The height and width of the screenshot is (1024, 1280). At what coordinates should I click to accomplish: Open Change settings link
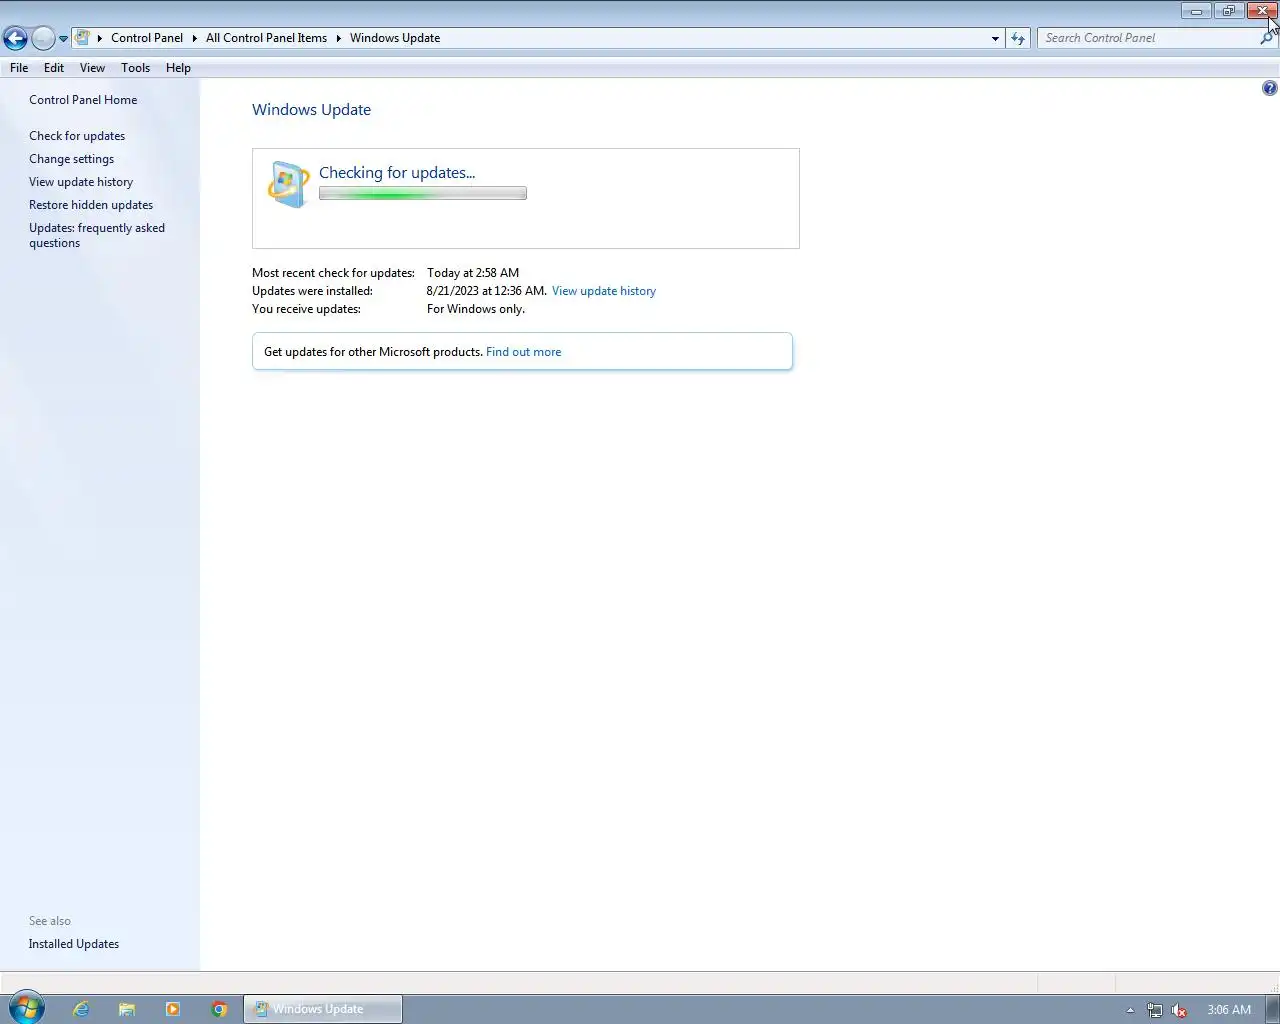71,159
